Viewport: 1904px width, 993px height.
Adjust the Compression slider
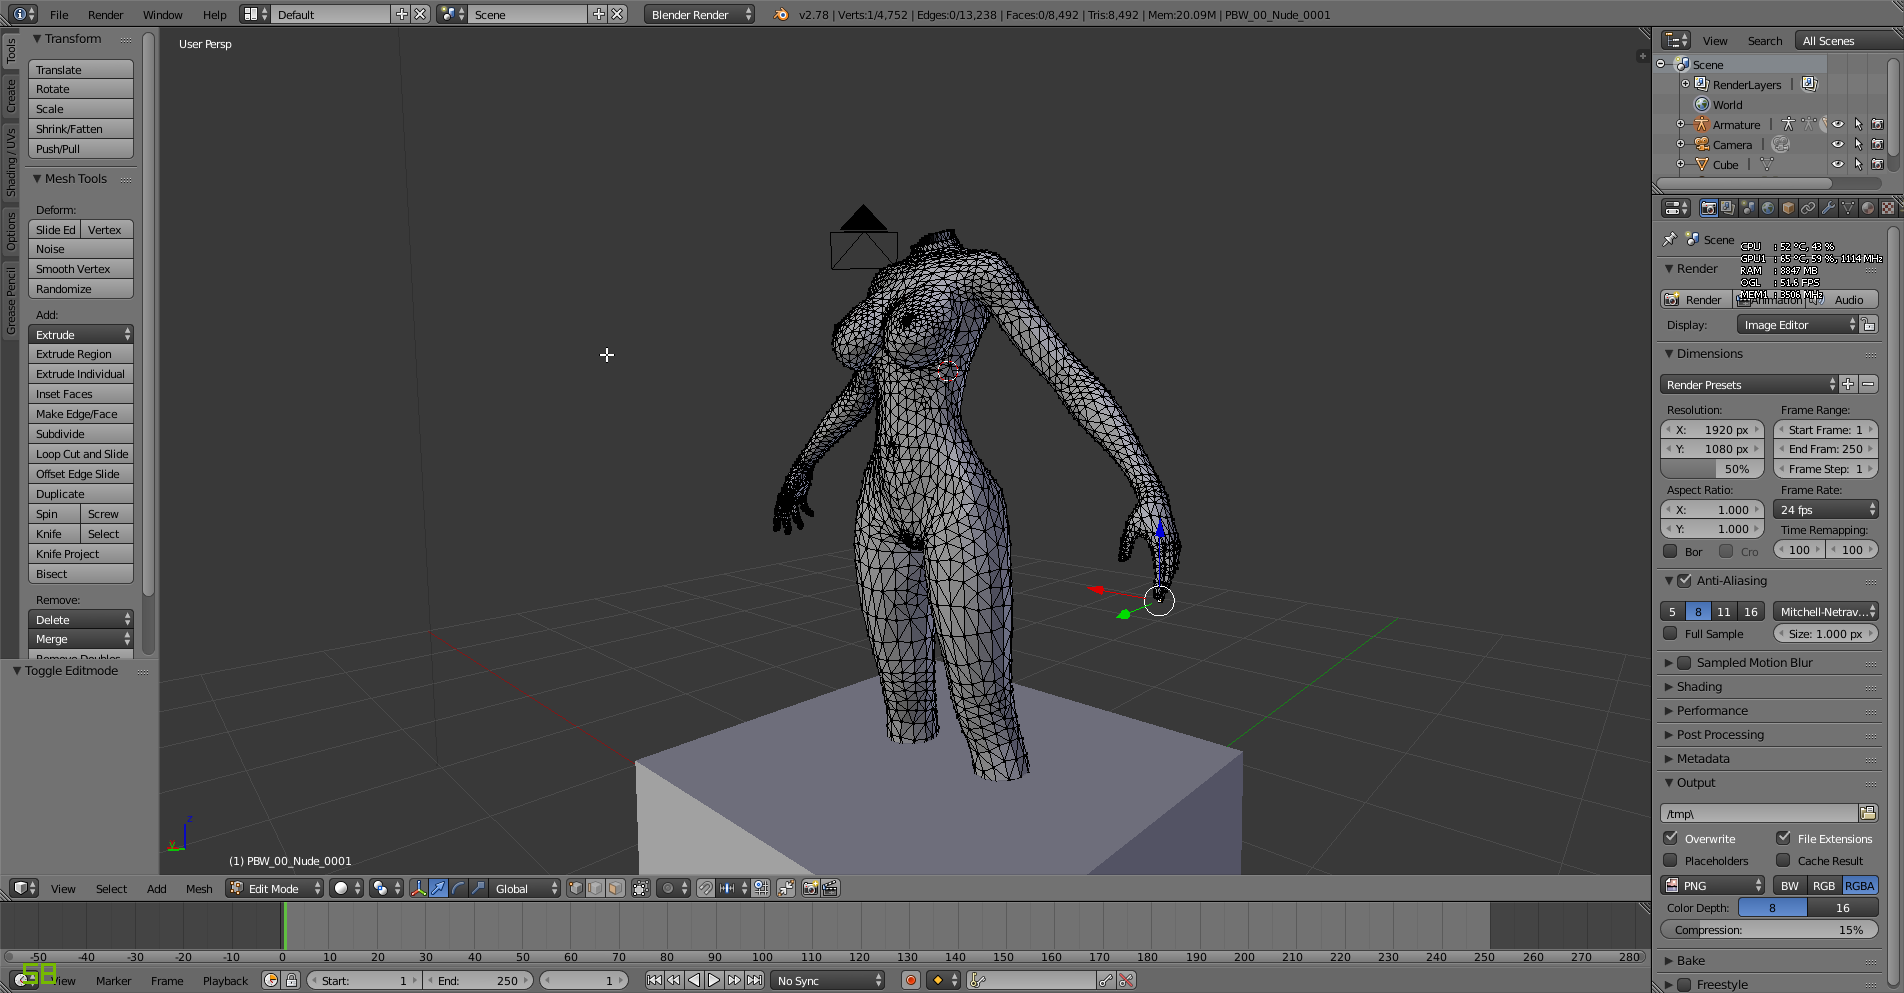coord(1768,930)
